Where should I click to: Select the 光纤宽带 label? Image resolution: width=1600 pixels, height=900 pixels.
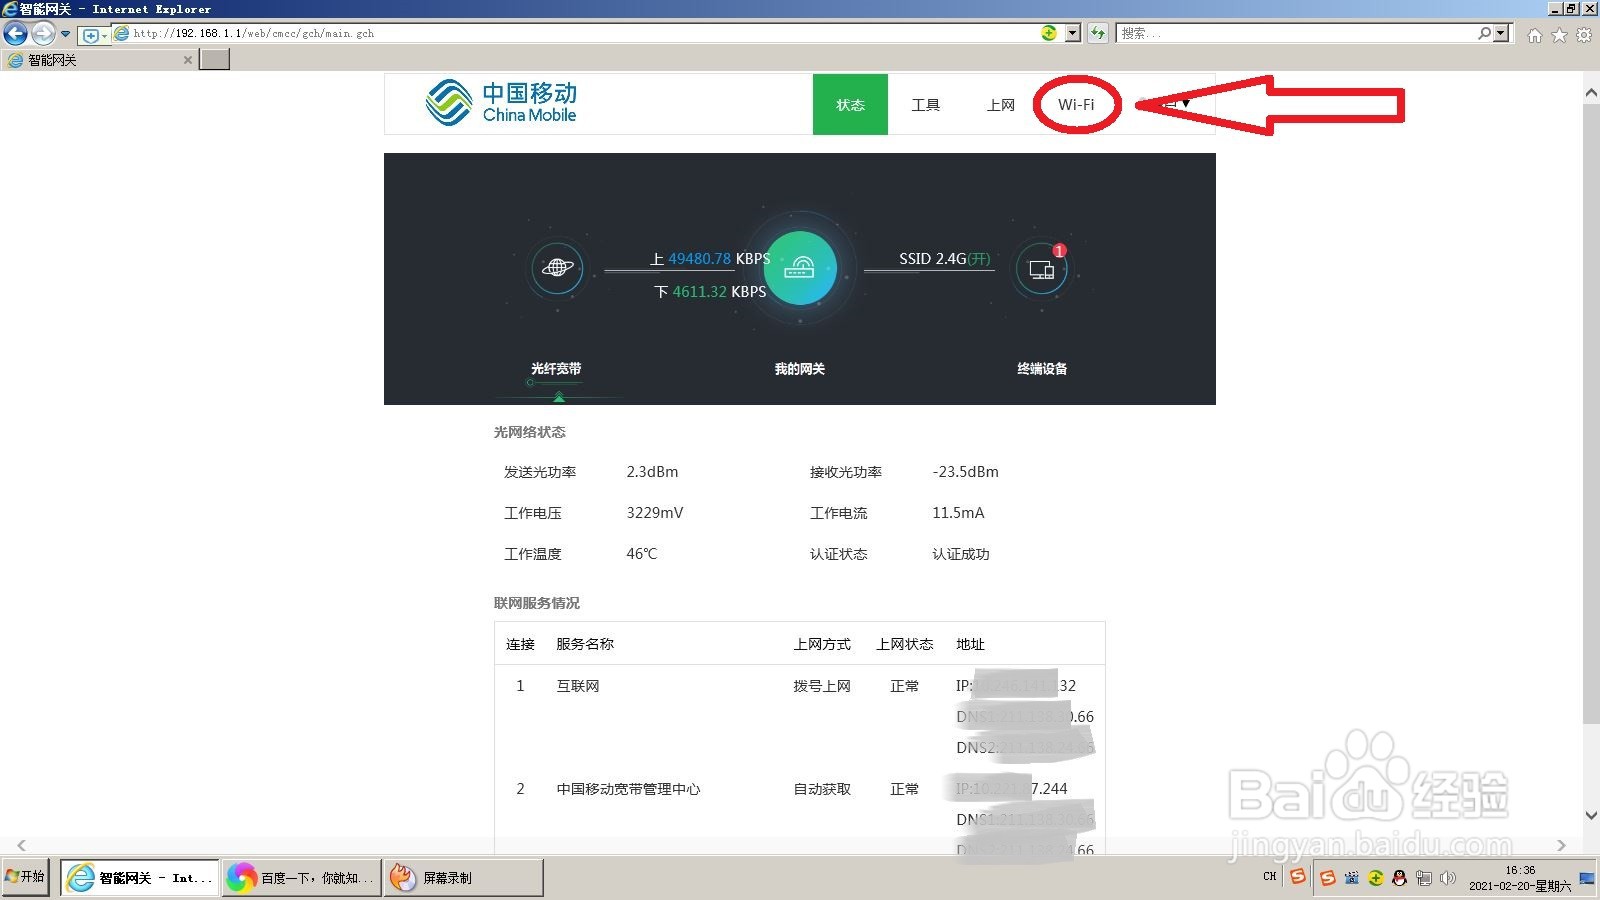click(556, 369)
